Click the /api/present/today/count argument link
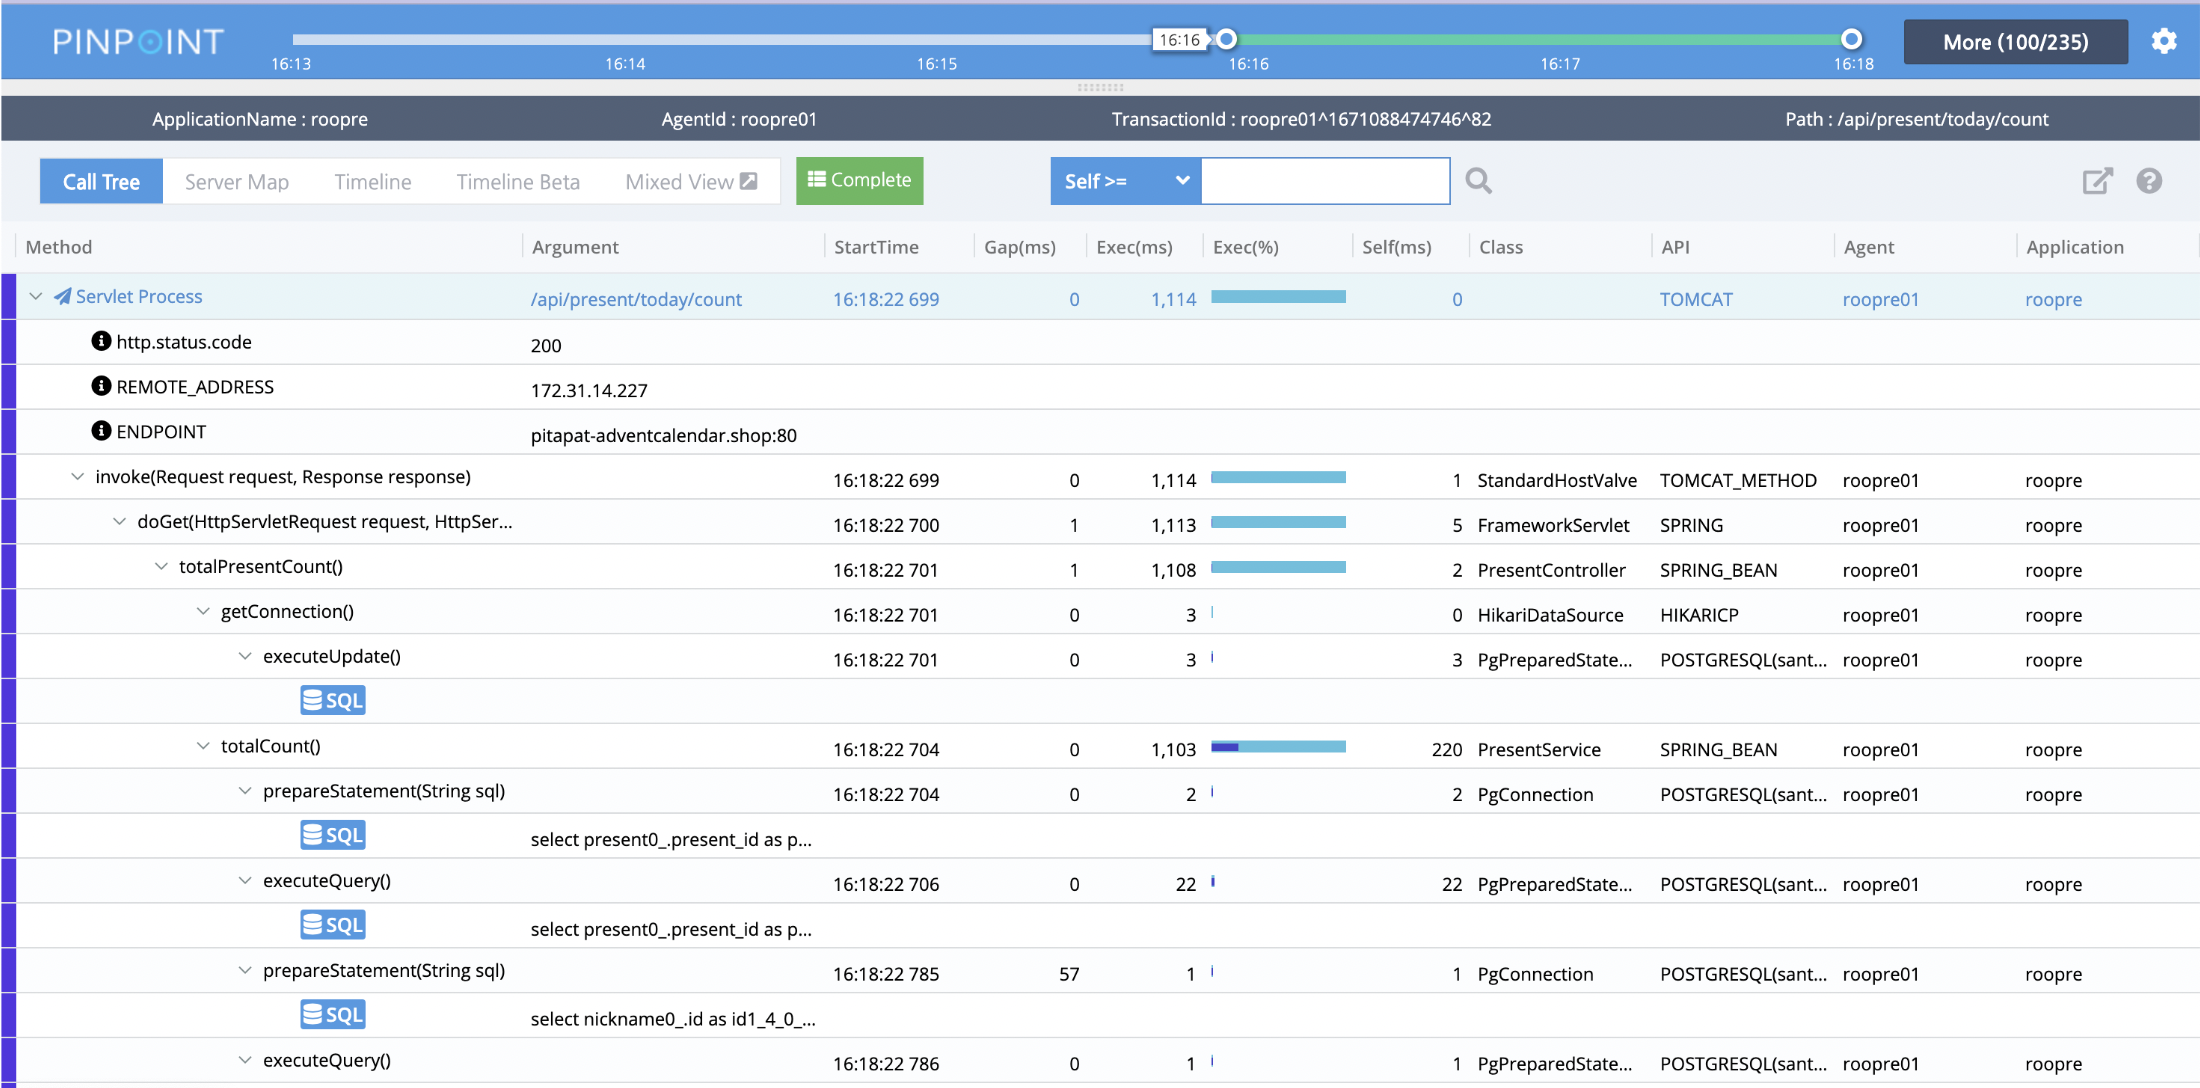The height and width of the screenshot is (1088, 2200). tap(636, 299)
